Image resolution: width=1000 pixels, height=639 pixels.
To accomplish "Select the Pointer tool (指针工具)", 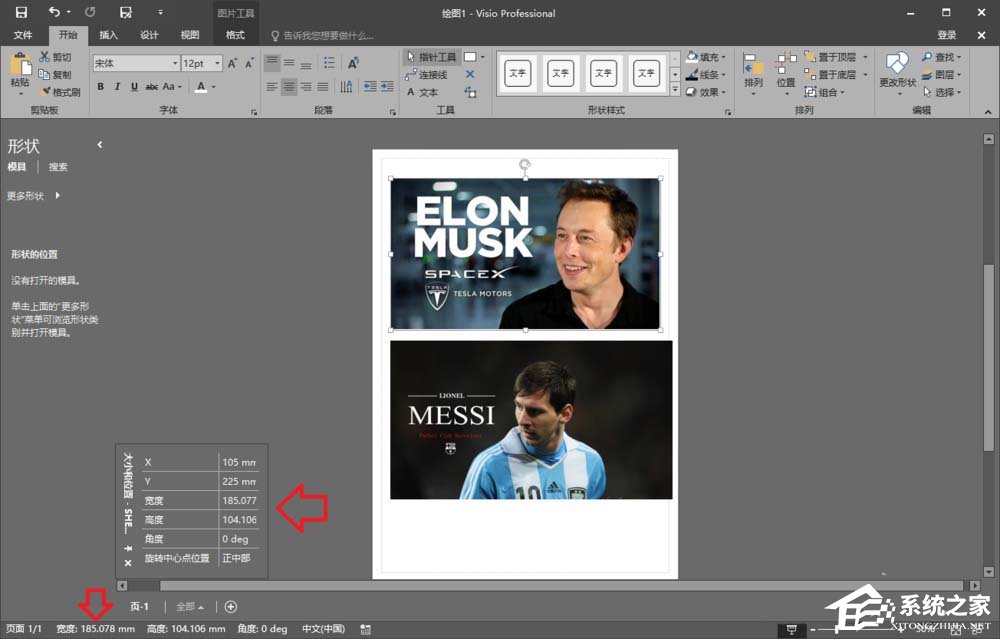I will [x=431, y=57].
